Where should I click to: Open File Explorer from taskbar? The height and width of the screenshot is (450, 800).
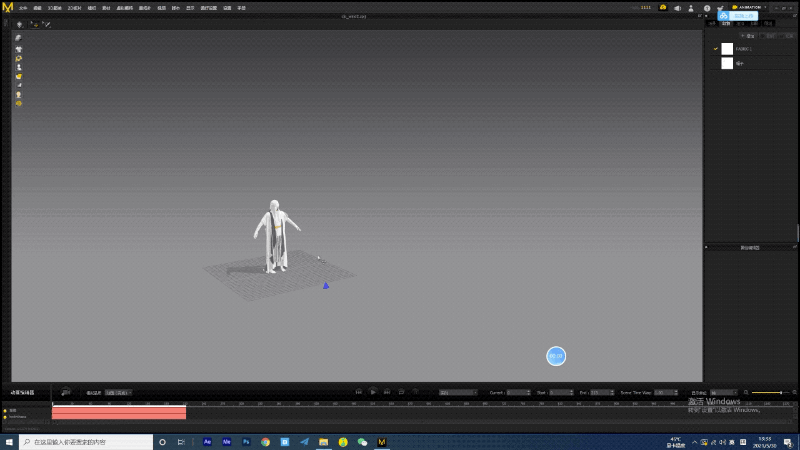[323, 442]
